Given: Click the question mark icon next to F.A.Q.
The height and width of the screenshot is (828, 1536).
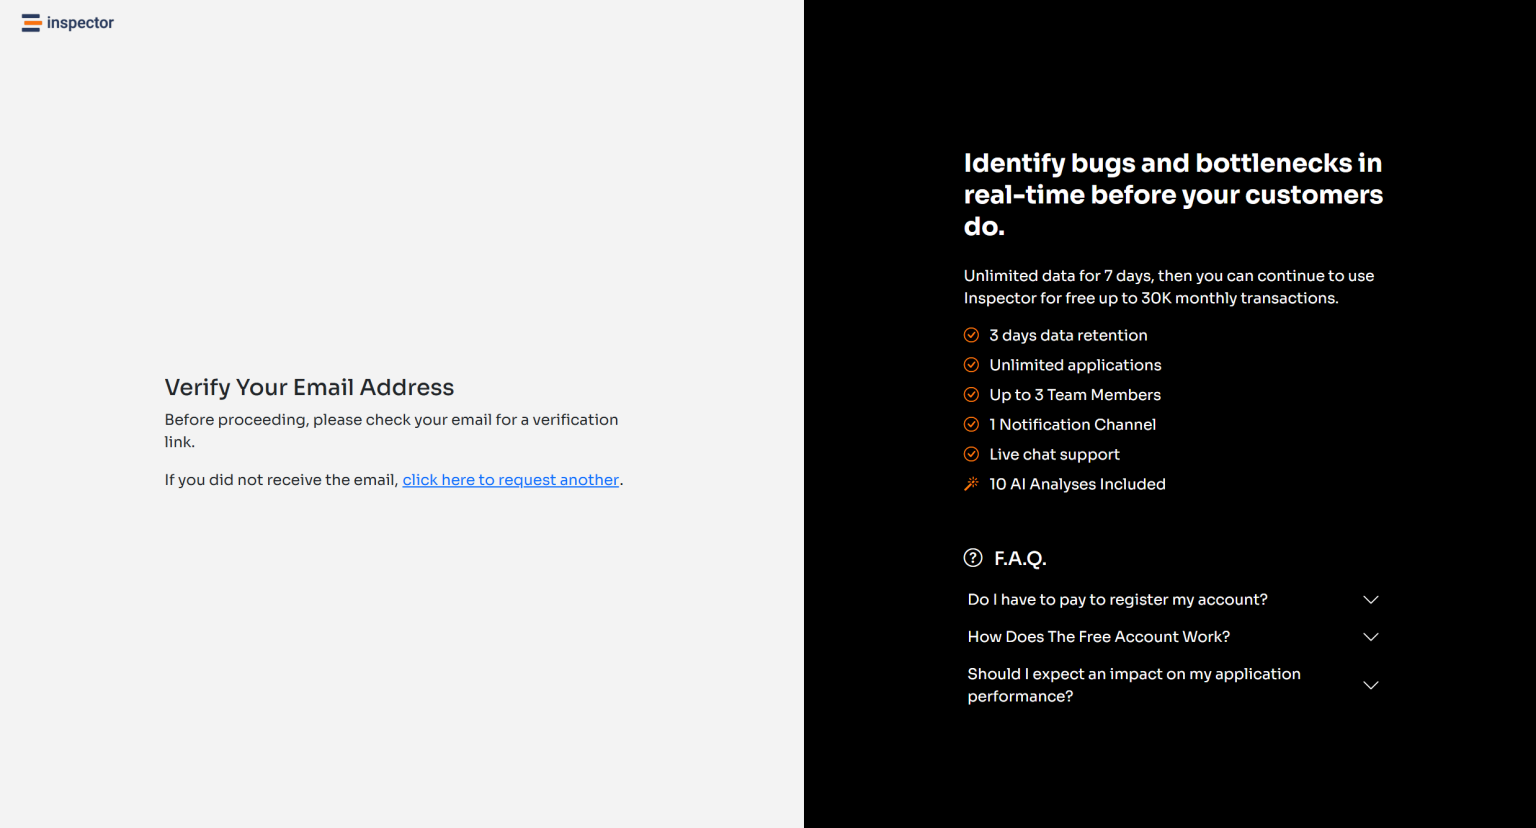Looking at the screenshot, I should 973,558.
